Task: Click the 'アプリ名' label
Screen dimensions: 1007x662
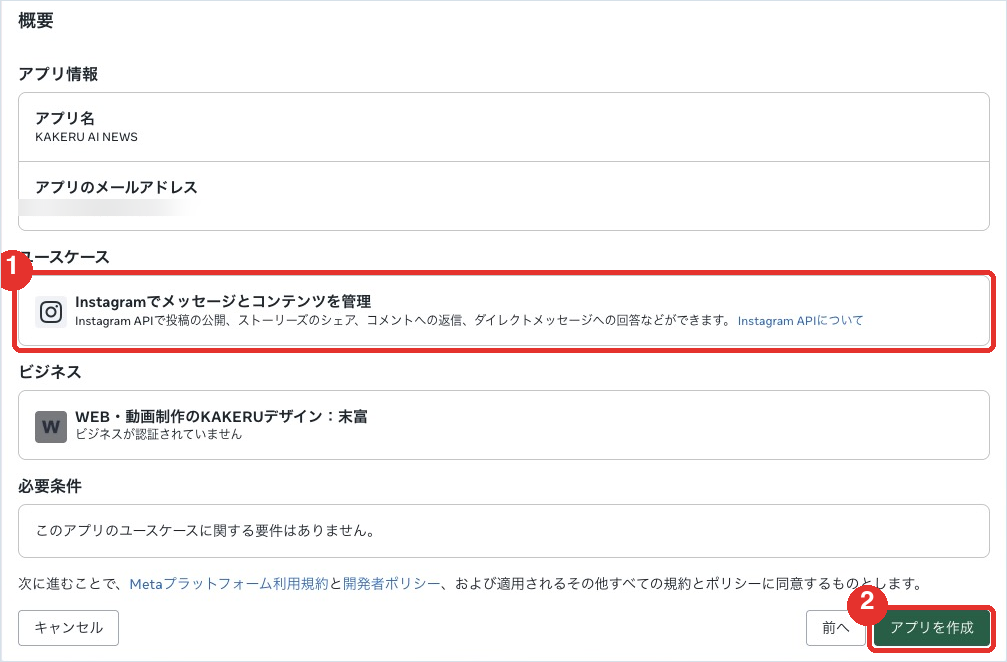Action: point(65,118)
